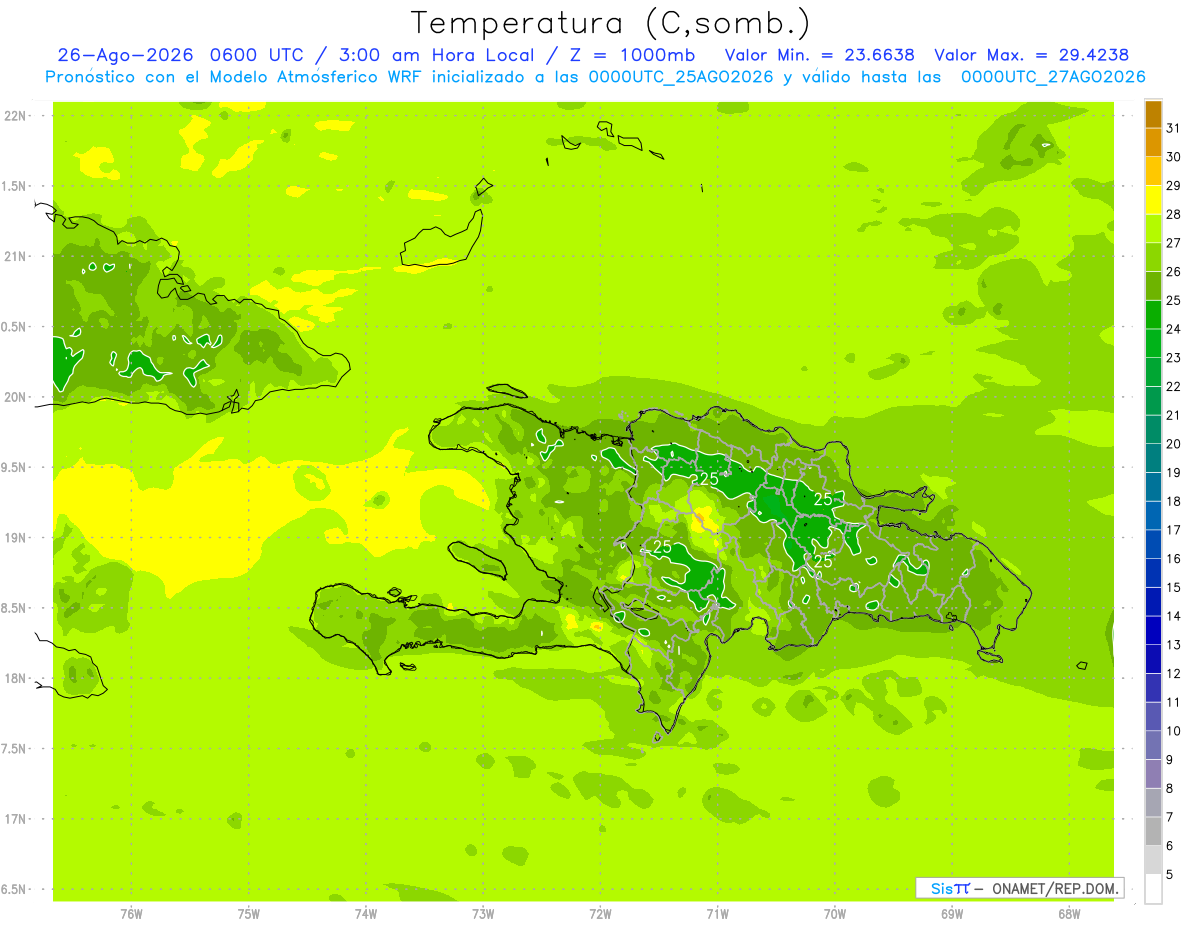
Task: Select "Valor Min. = 23.6638" text
Action: click(x=819, y=55)
